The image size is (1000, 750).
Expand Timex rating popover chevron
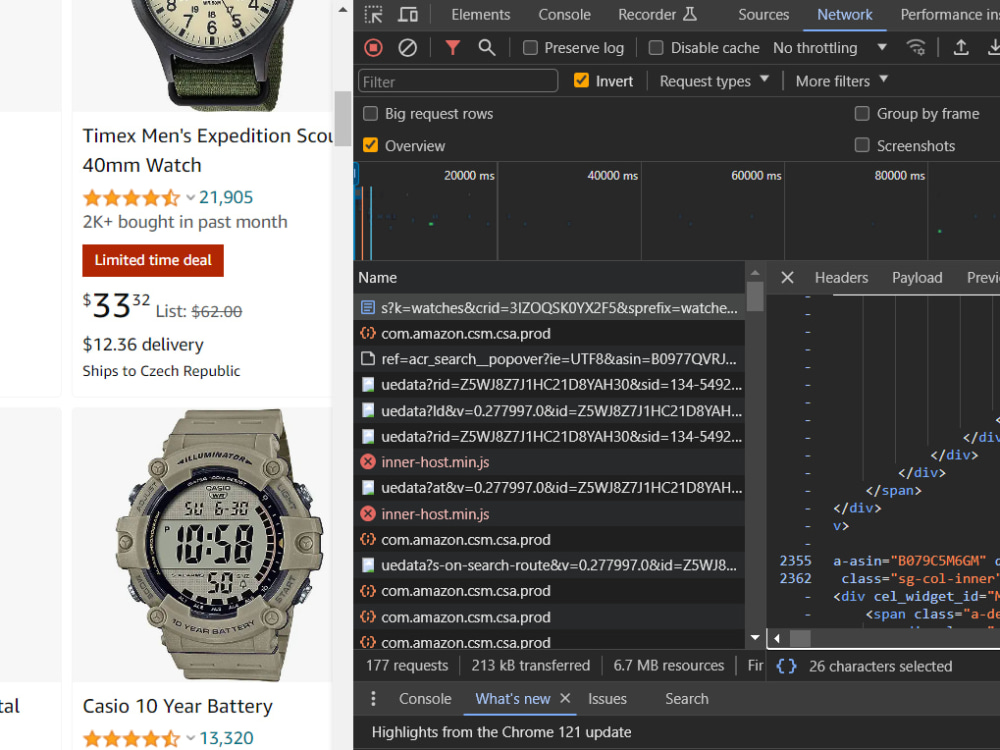coord(190,198)
